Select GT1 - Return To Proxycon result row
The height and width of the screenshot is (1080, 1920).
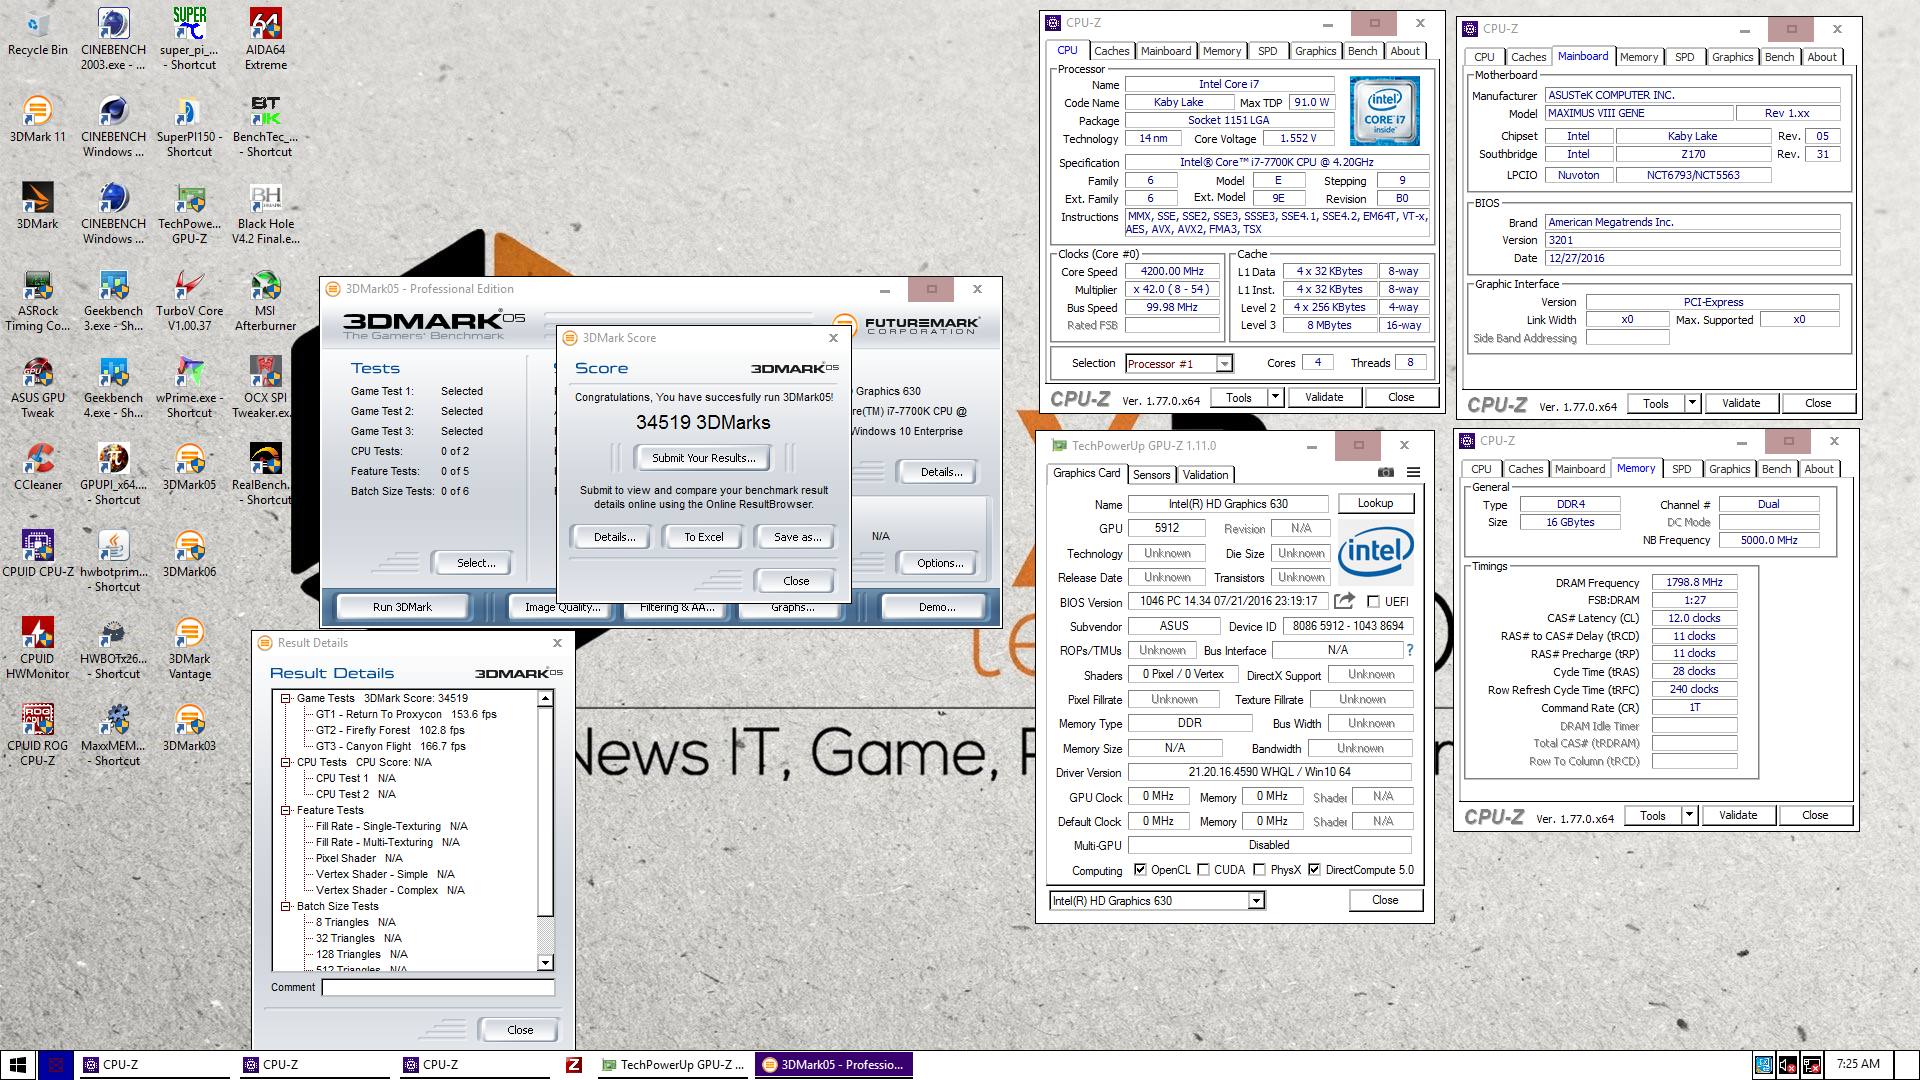tap(406, 715)
